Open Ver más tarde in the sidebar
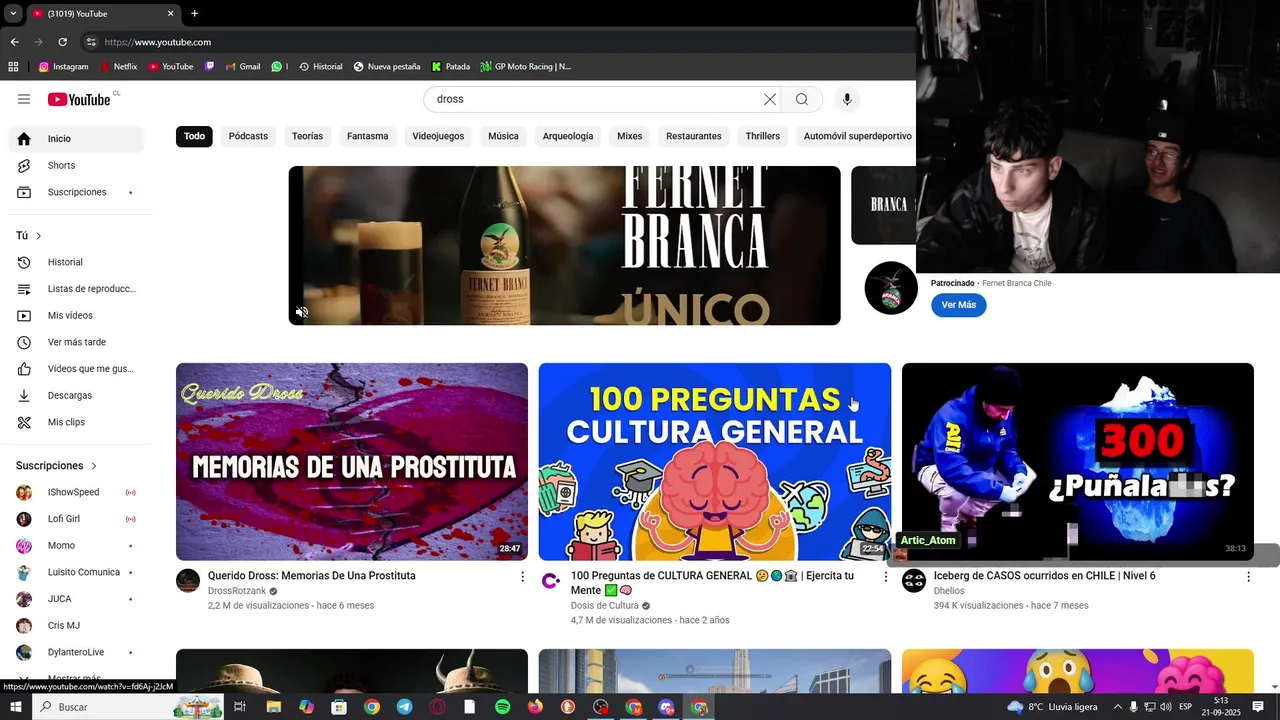The height and width of the screenshot is (720, 1280). [76, 342]
